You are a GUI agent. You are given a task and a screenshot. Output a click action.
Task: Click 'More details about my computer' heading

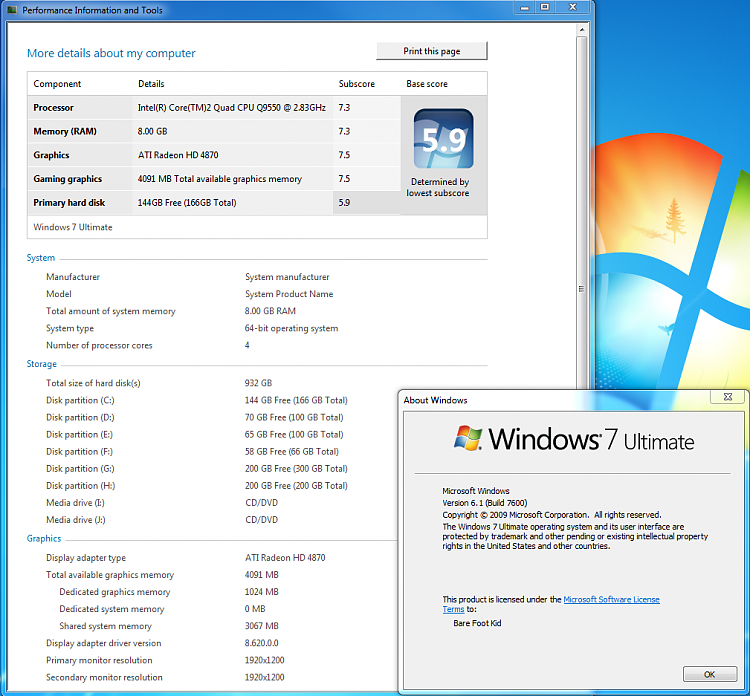click(111, 53)
